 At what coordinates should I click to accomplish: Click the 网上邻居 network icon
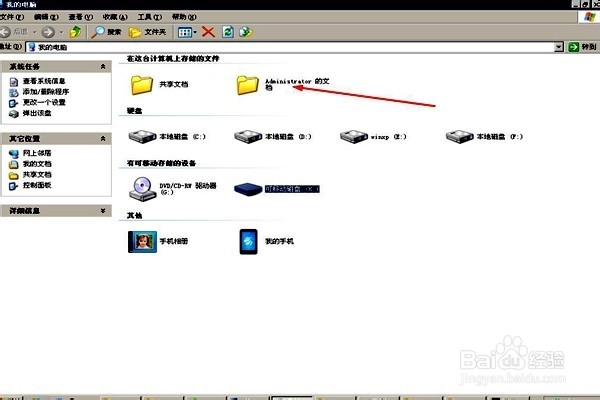pyautogui.click(x=14, y=153)
